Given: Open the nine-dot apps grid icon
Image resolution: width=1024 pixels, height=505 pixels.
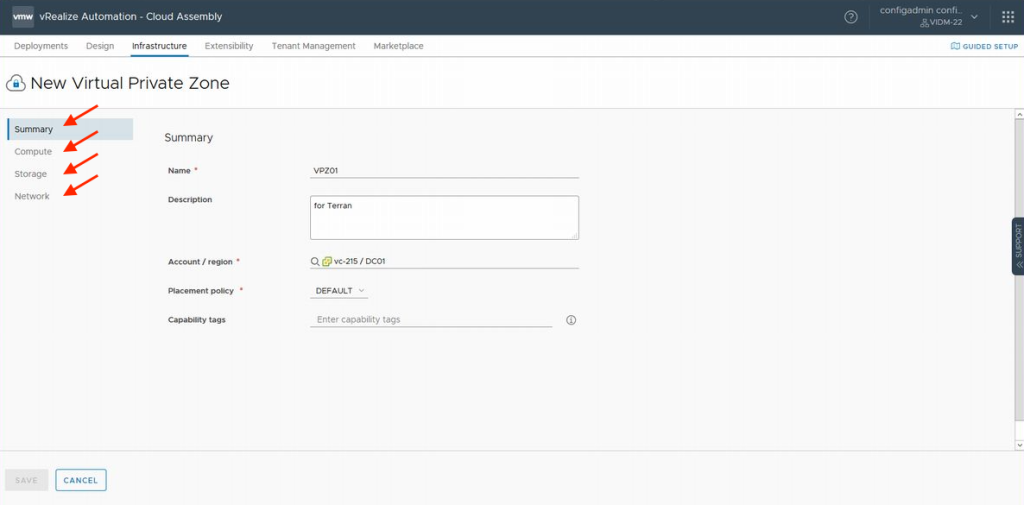Looking at the screenshot, I should click(x=1008, y=17).
